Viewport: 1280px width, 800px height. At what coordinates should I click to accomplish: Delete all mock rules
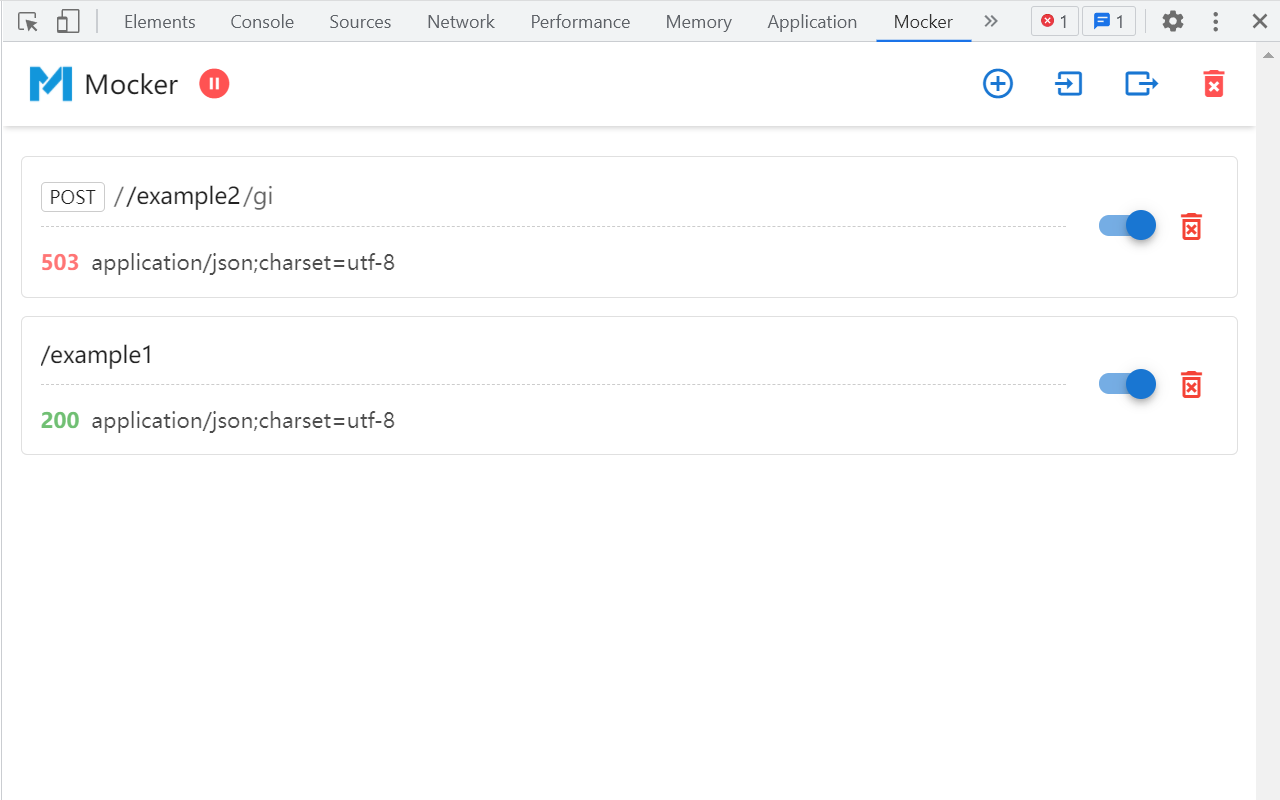[x=1213, y=84]
